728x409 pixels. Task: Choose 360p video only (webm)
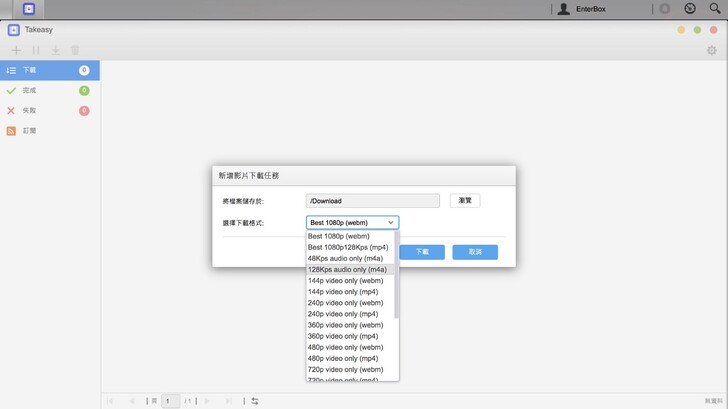(x=350, y=325)
